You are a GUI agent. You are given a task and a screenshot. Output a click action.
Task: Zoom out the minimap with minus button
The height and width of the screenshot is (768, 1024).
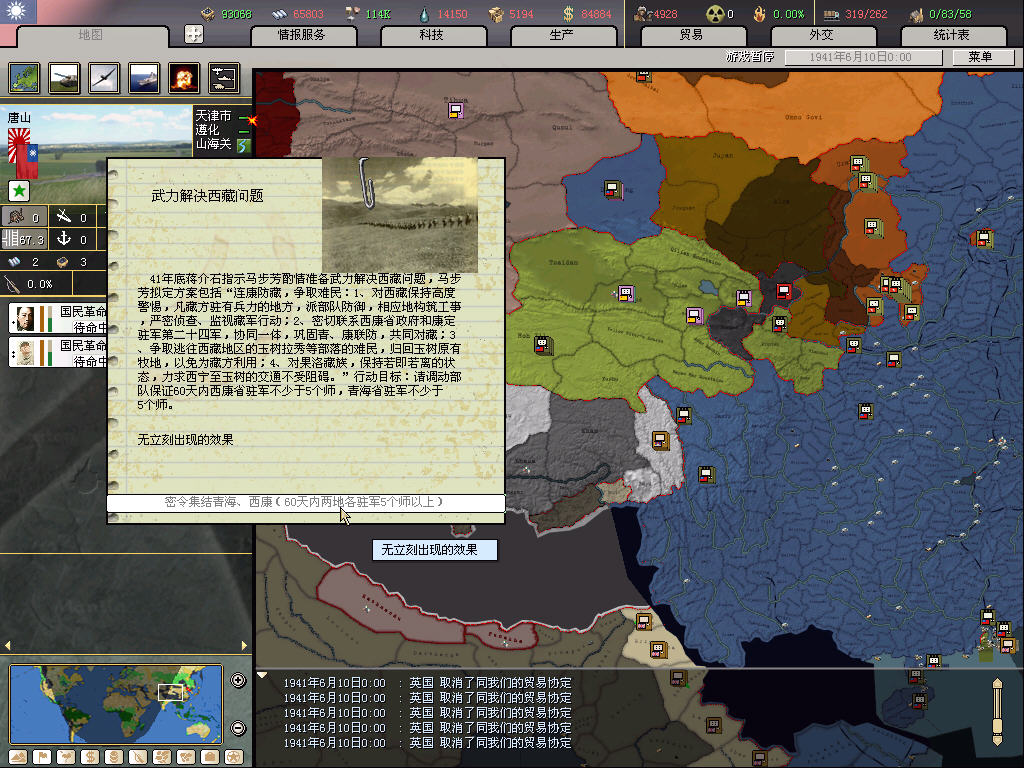coord(238,728)
